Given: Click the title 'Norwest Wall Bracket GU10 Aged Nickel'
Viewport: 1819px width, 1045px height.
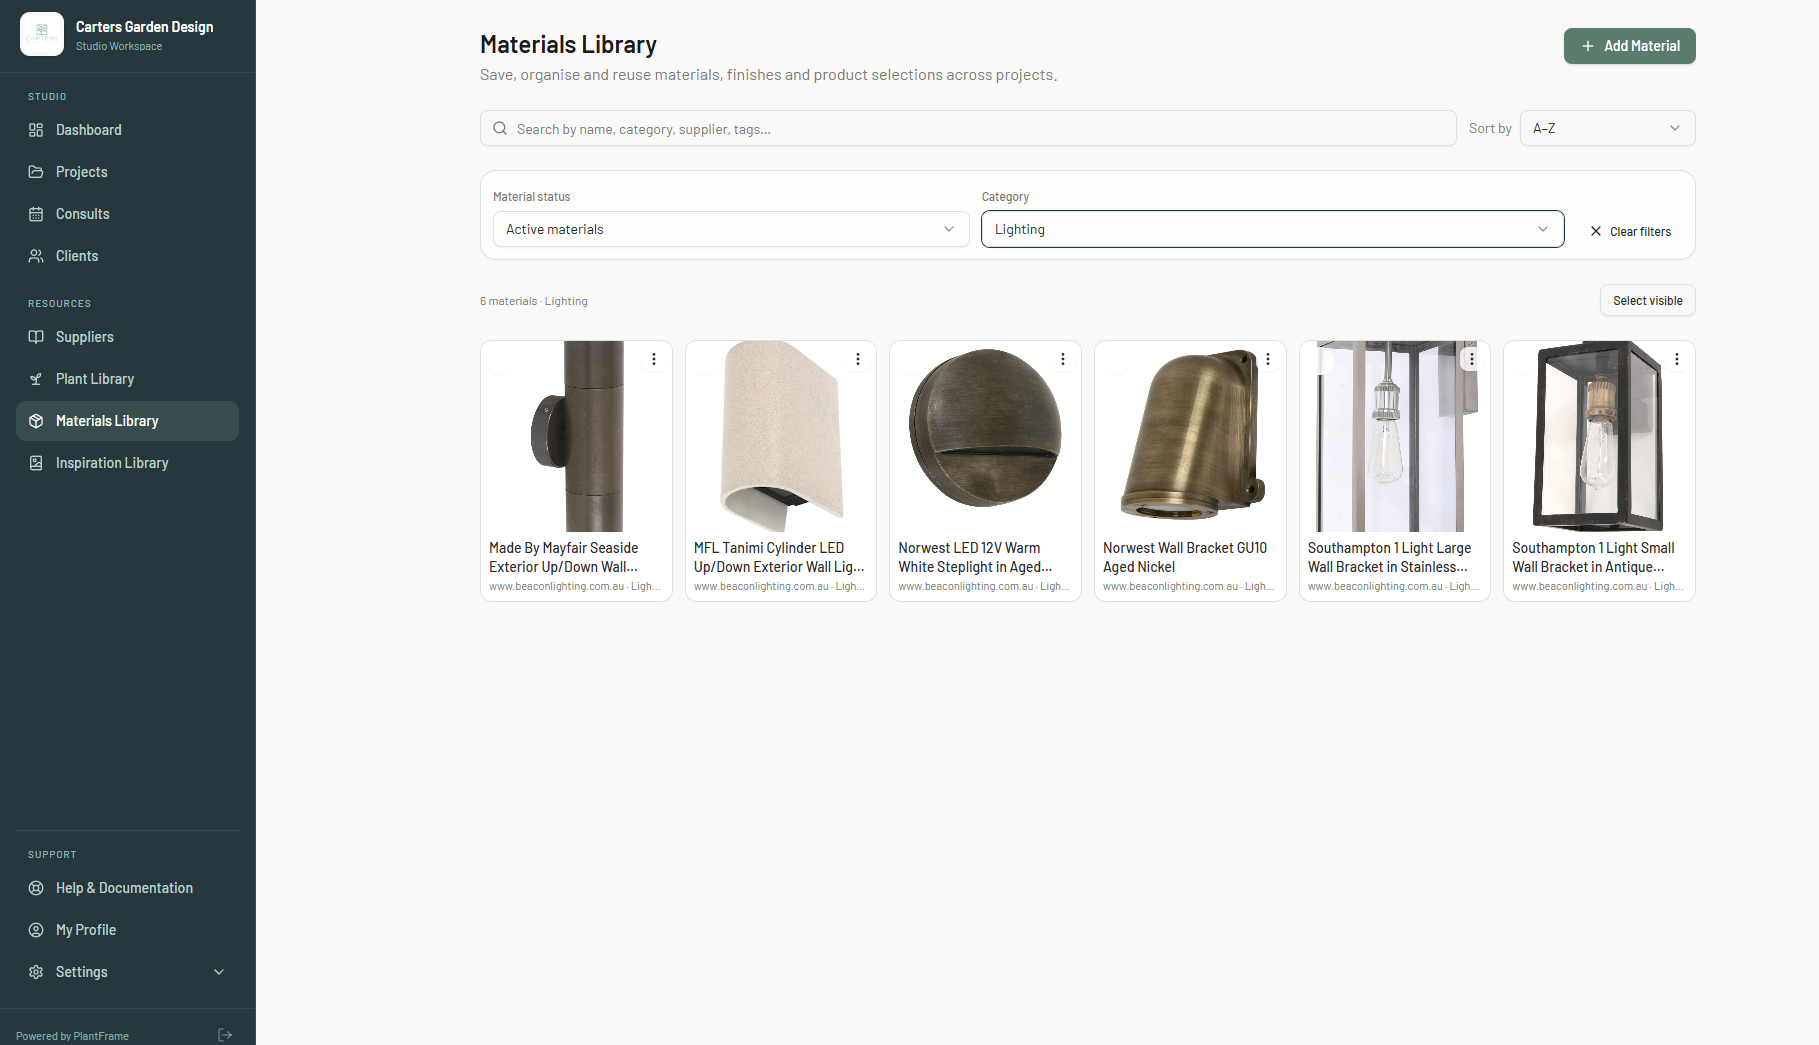Looking at the screenshot, I should [1185, 557].
